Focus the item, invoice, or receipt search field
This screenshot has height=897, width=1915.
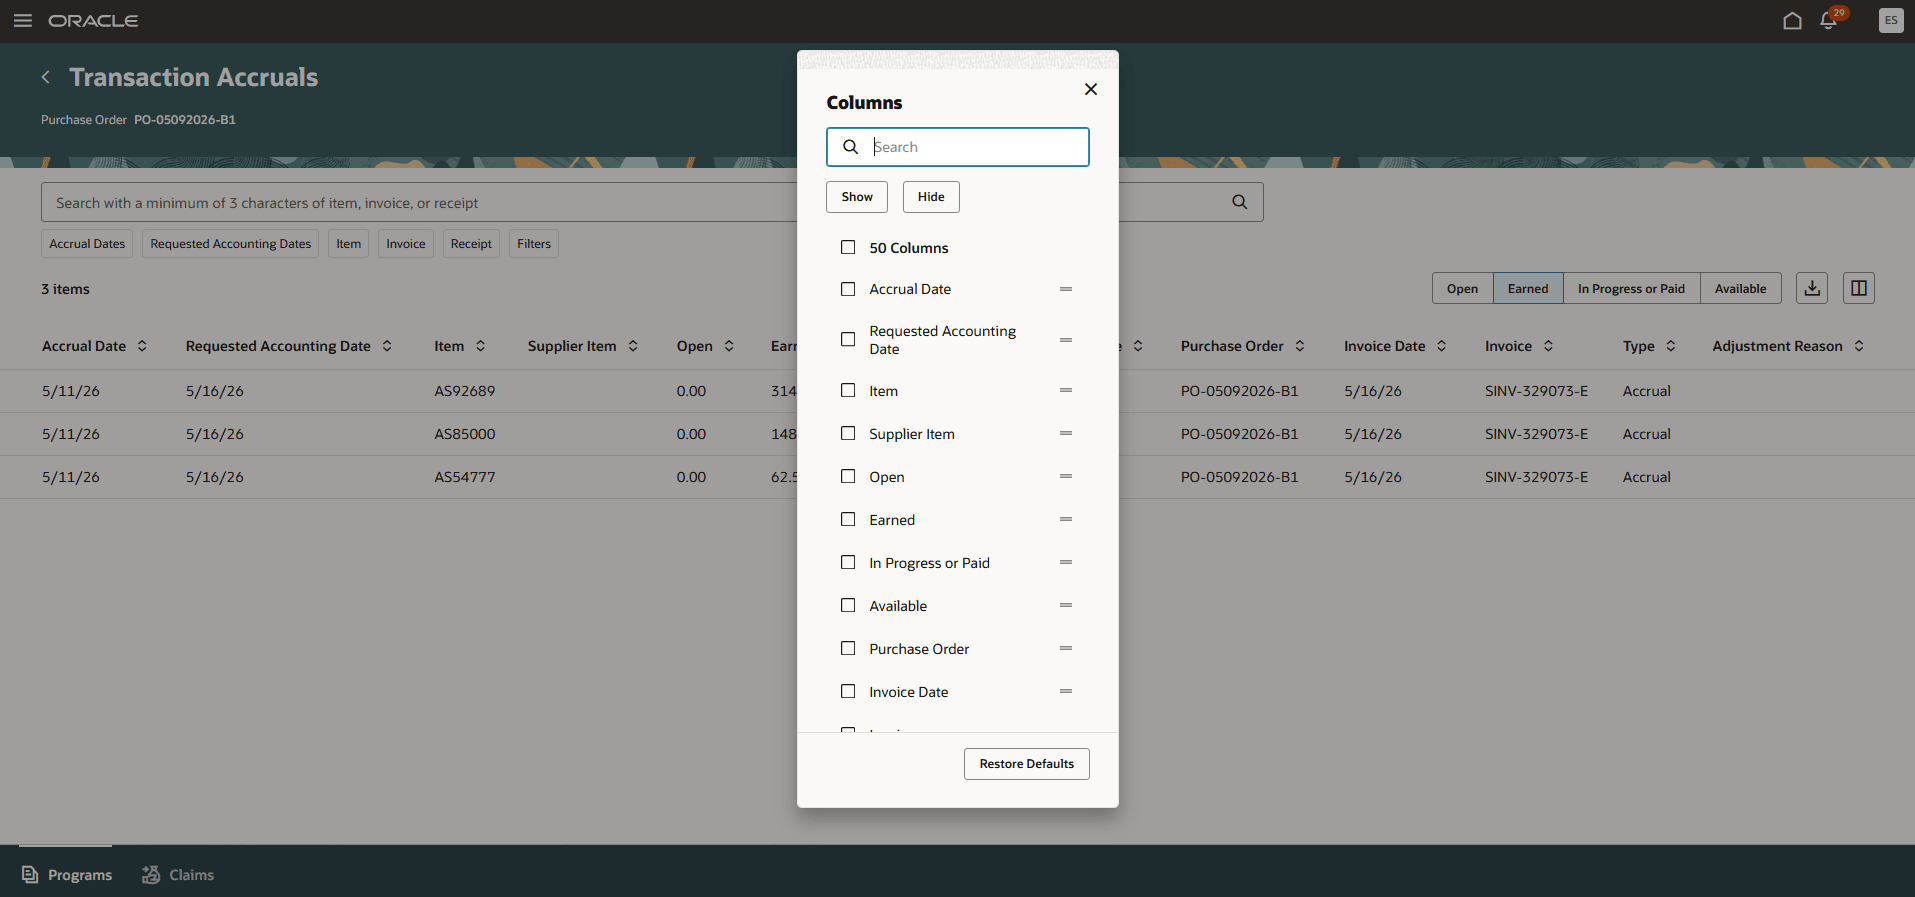tap(652, 202)
